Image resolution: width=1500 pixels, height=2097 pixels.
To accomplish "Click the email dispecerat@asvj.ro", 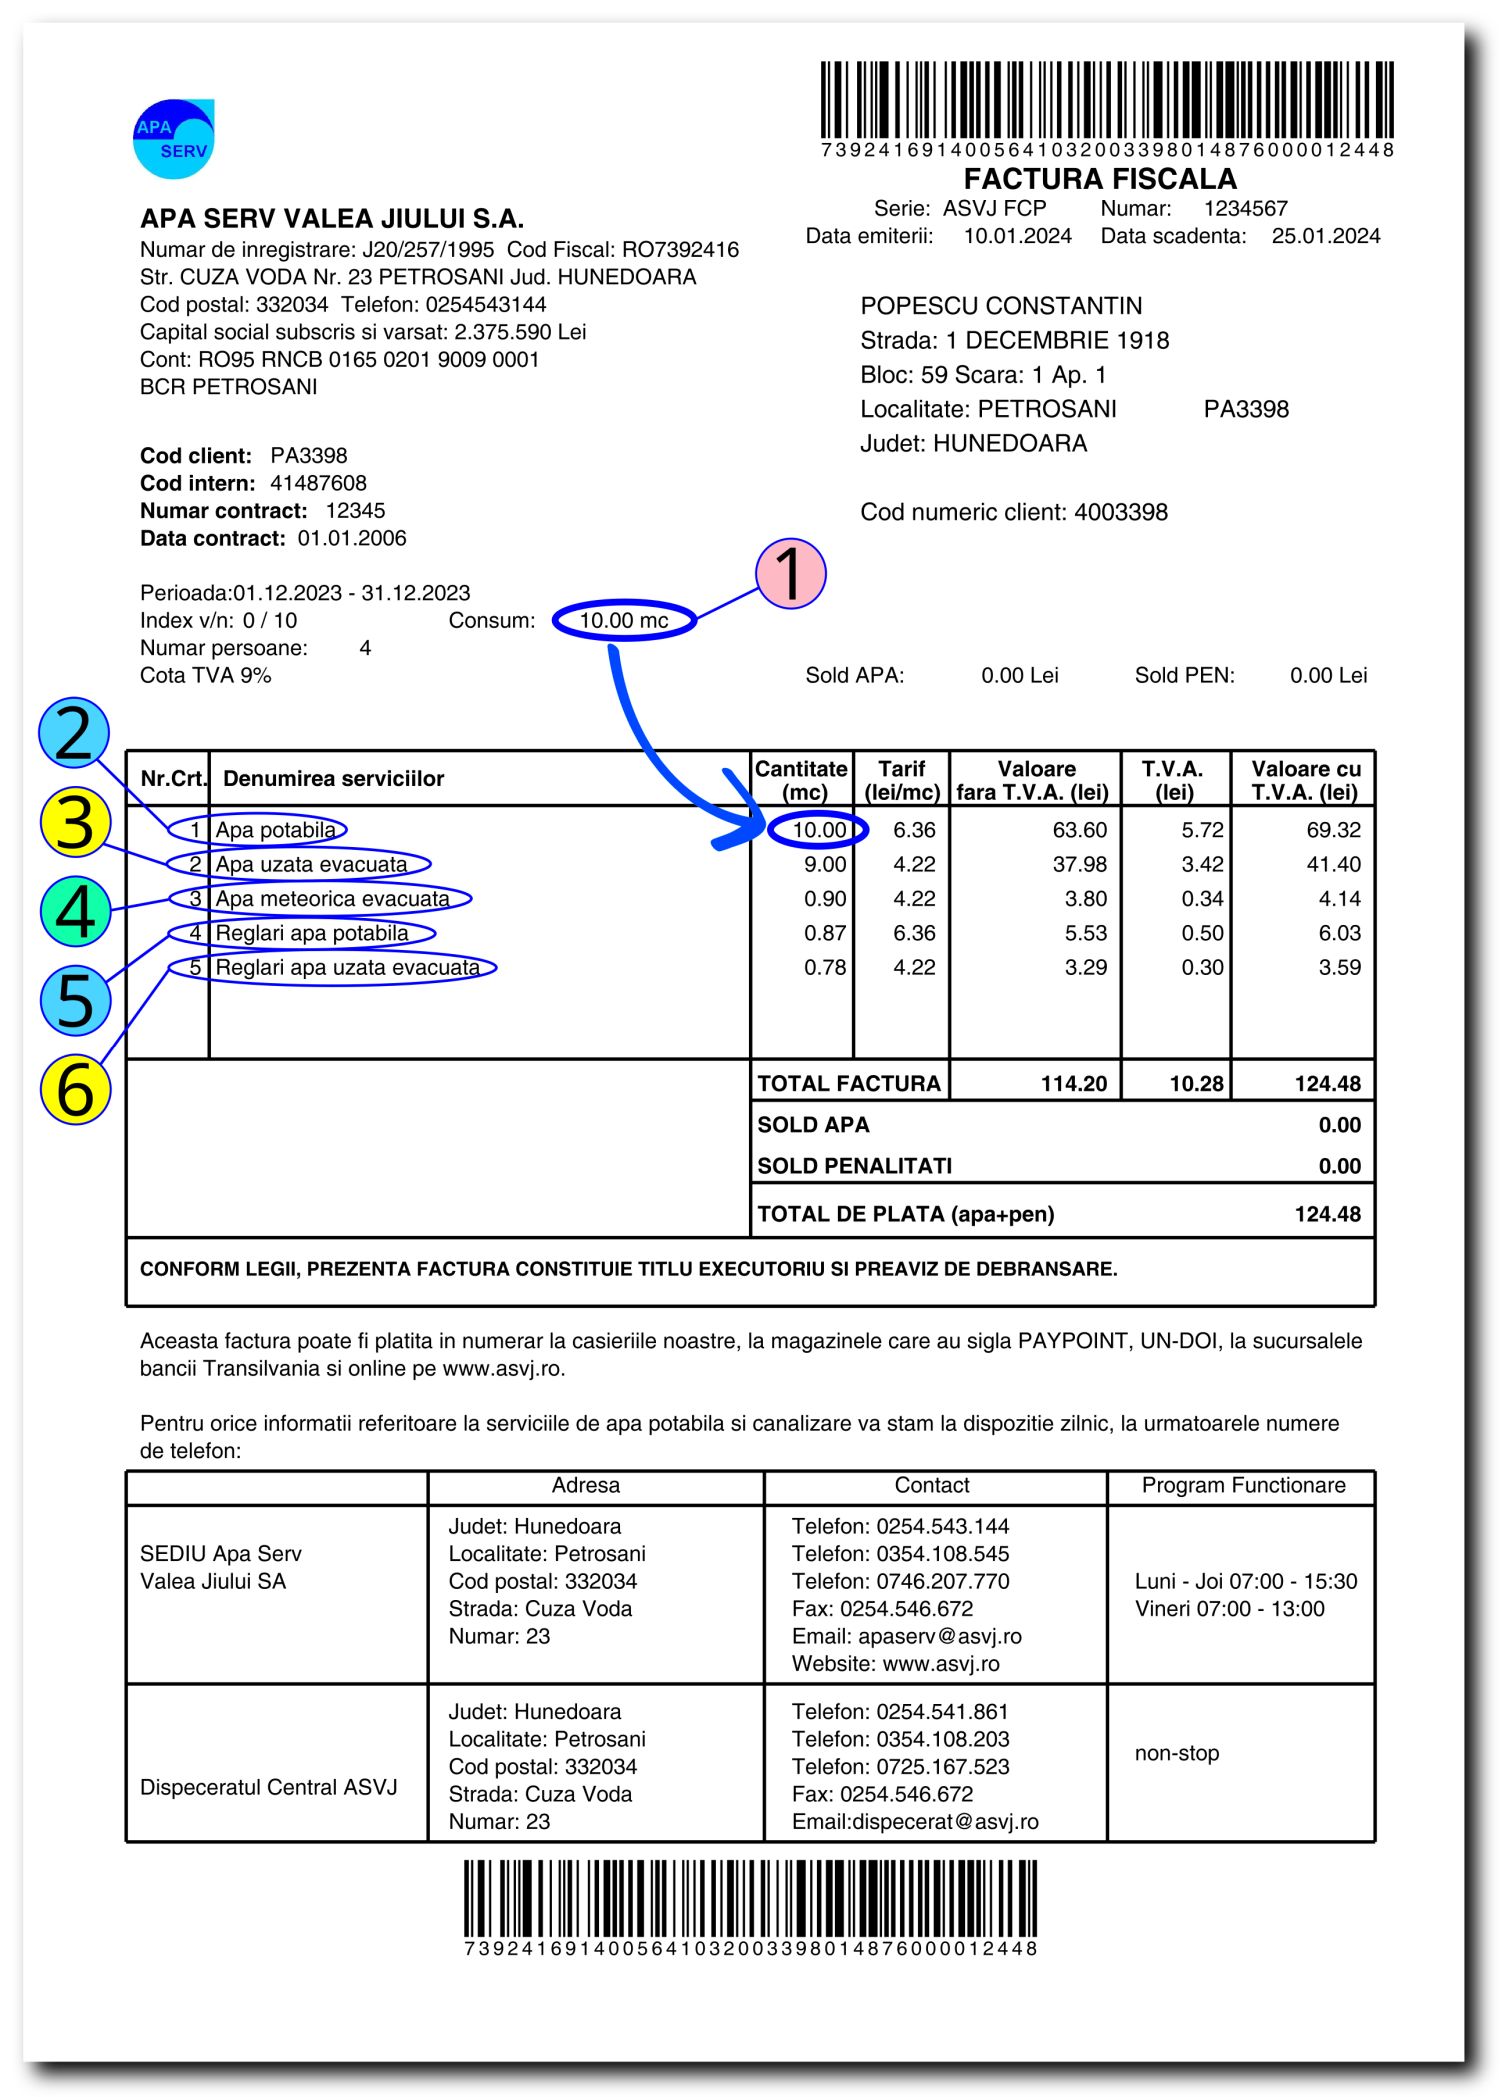I will pyautogui.click(x=946, y=1822).
